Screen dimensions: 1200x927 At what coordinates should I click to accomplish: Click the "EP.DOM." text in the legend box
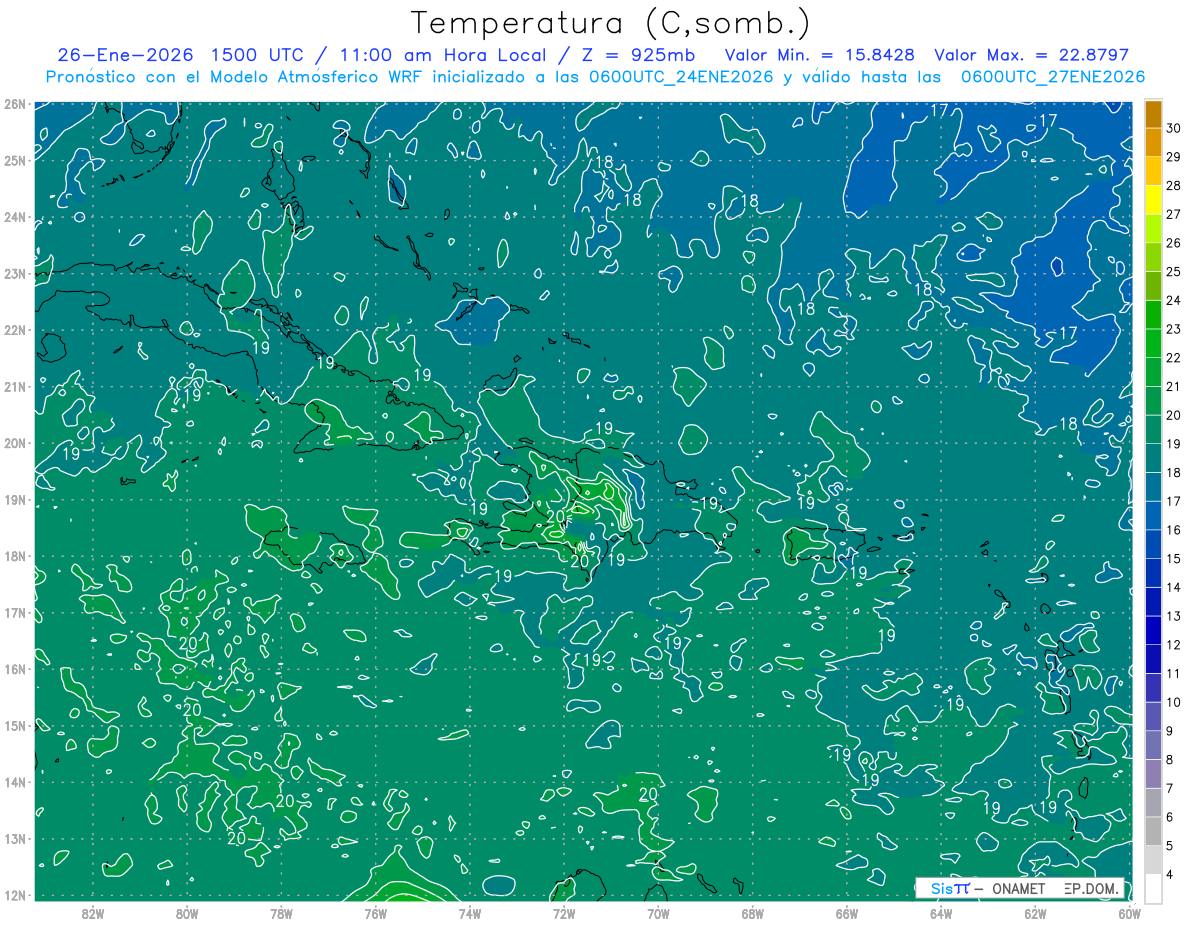pos(1092,888)
